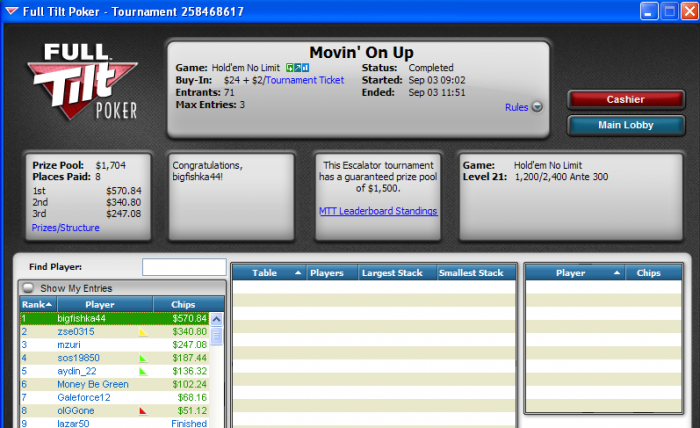The height and width of the screenshot is (428, 700).
Task: Select player bigfishka44 in standings
Action: coord(114,319)
